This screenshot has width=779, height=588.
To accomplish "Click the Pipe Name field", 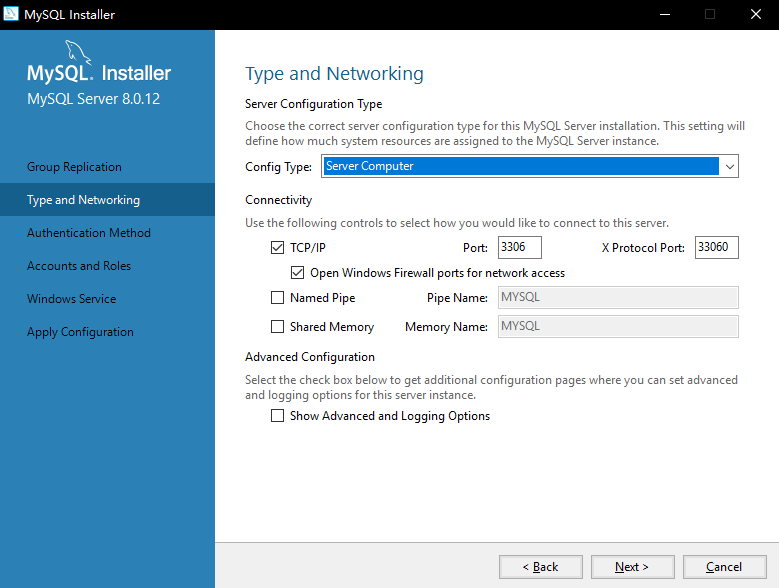I will 618,297.
